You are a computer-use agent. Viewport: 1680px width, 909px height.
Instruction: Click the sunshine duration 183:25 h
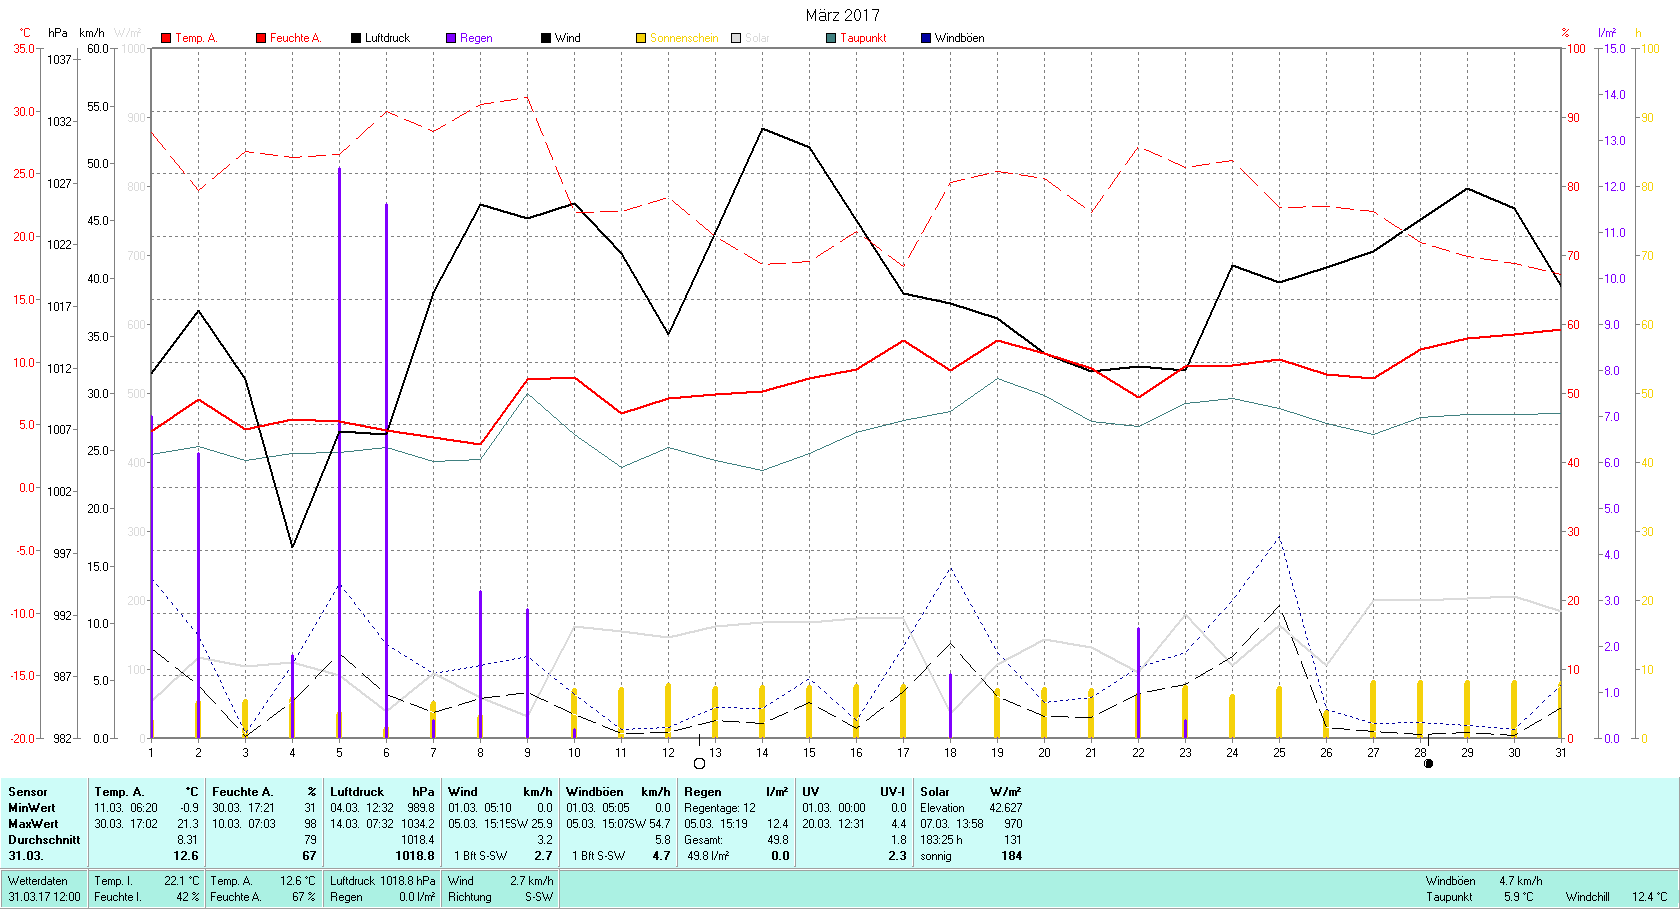[941, 840]
